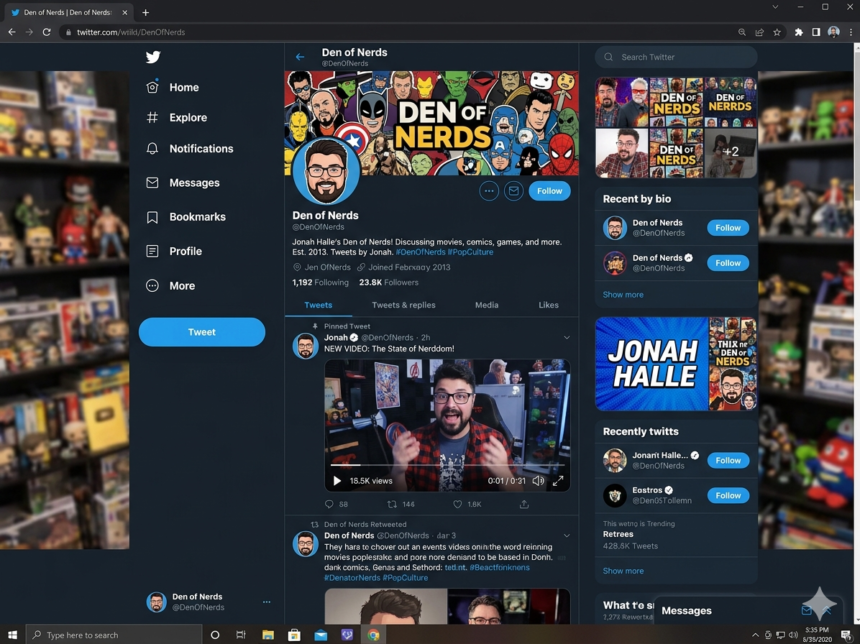Open the Chrome side panel icon
860x644 pixels.
[x=816, y=32]
